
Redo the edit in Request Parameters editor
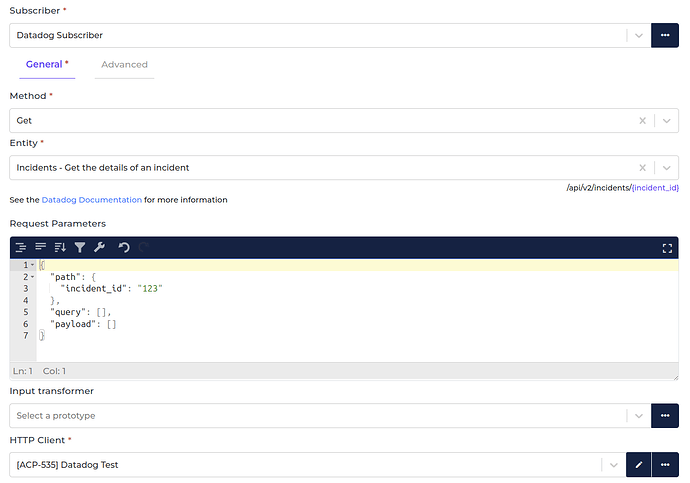point(143,247)
